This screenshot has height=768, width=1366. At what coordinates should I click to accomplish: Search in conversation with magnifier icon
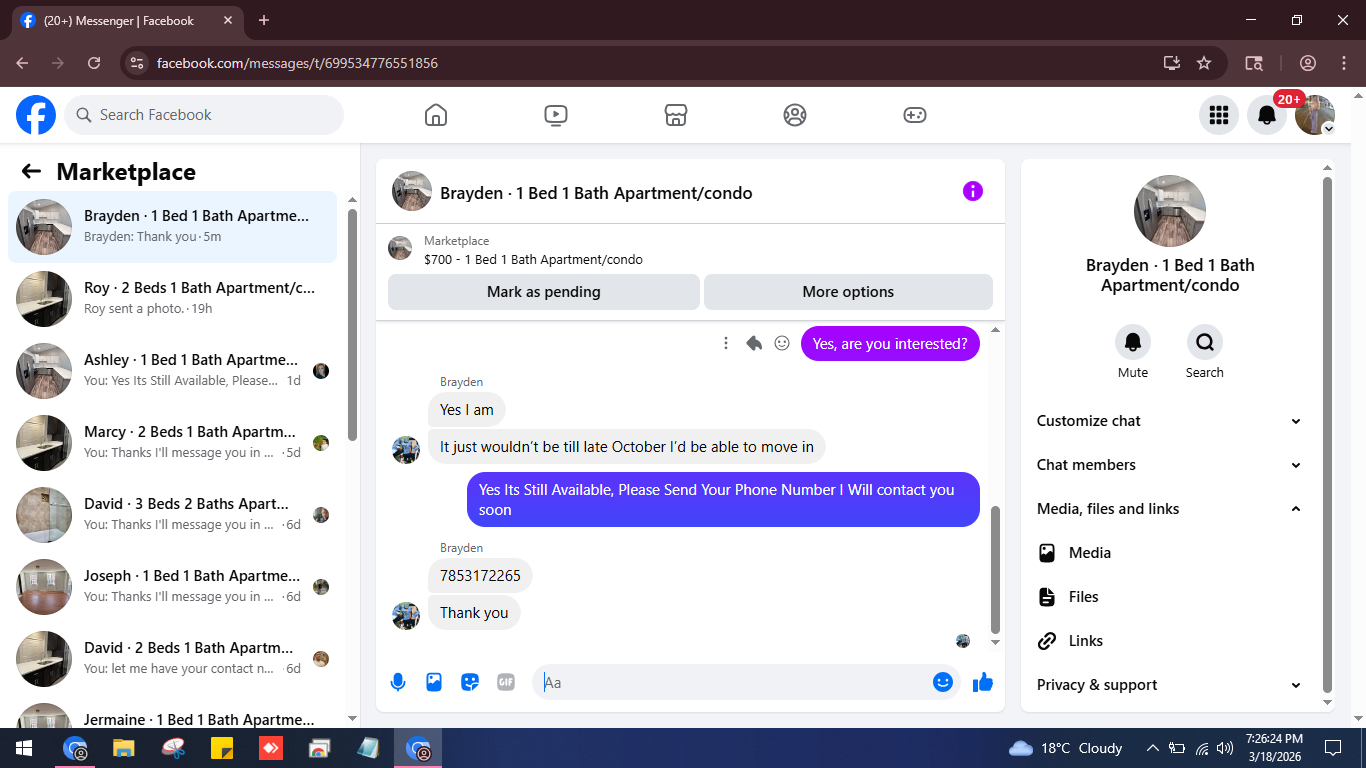(1205, 342)
